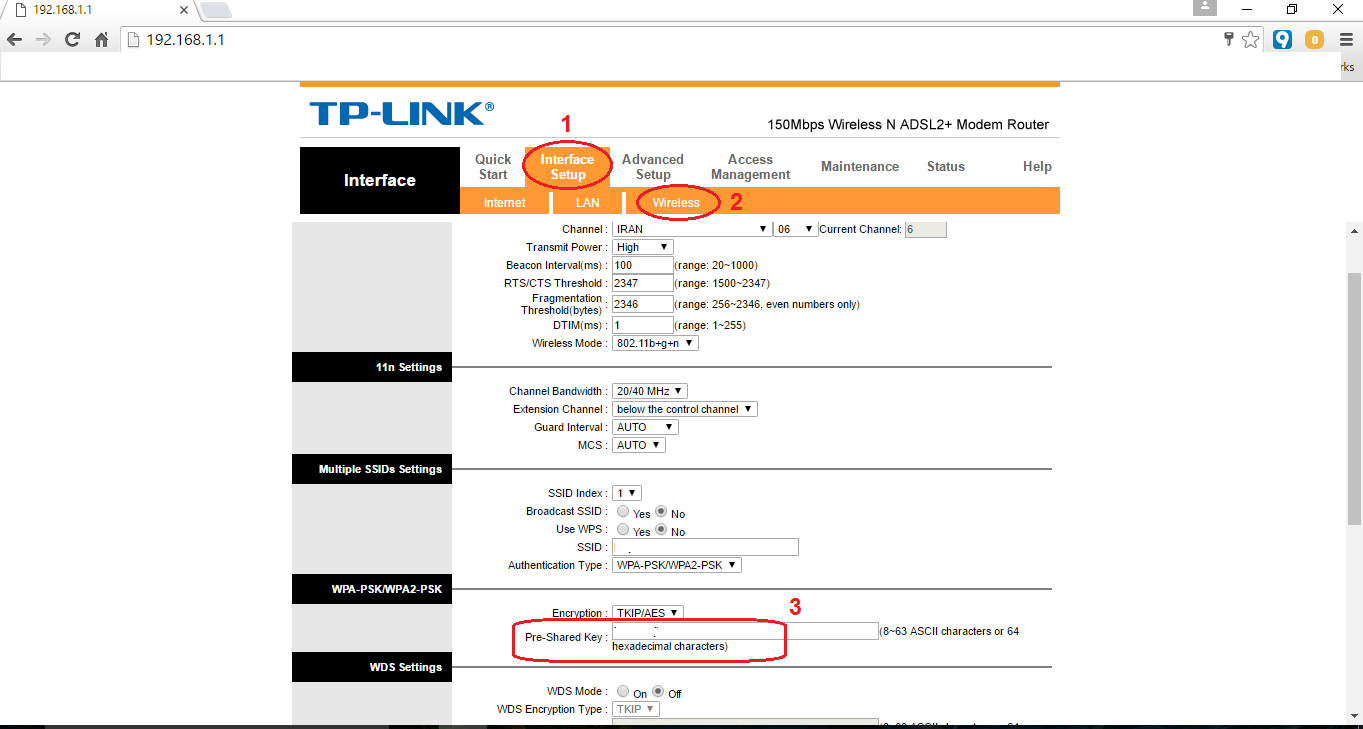Bookmark this page with the star icon
This screenshot has height=729, width=1363.
click(x=1250, y=40)
